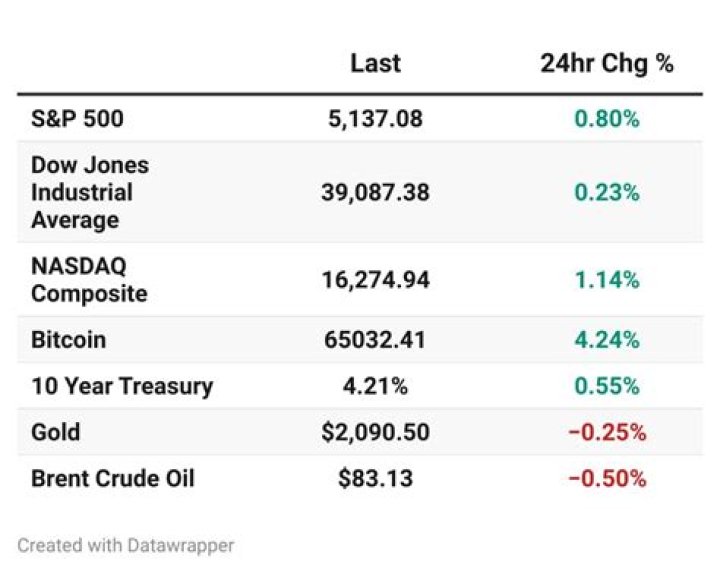Click the NASDAQ value 16,274.94
The image size is (720, 574).
click(x=375, y=280)
